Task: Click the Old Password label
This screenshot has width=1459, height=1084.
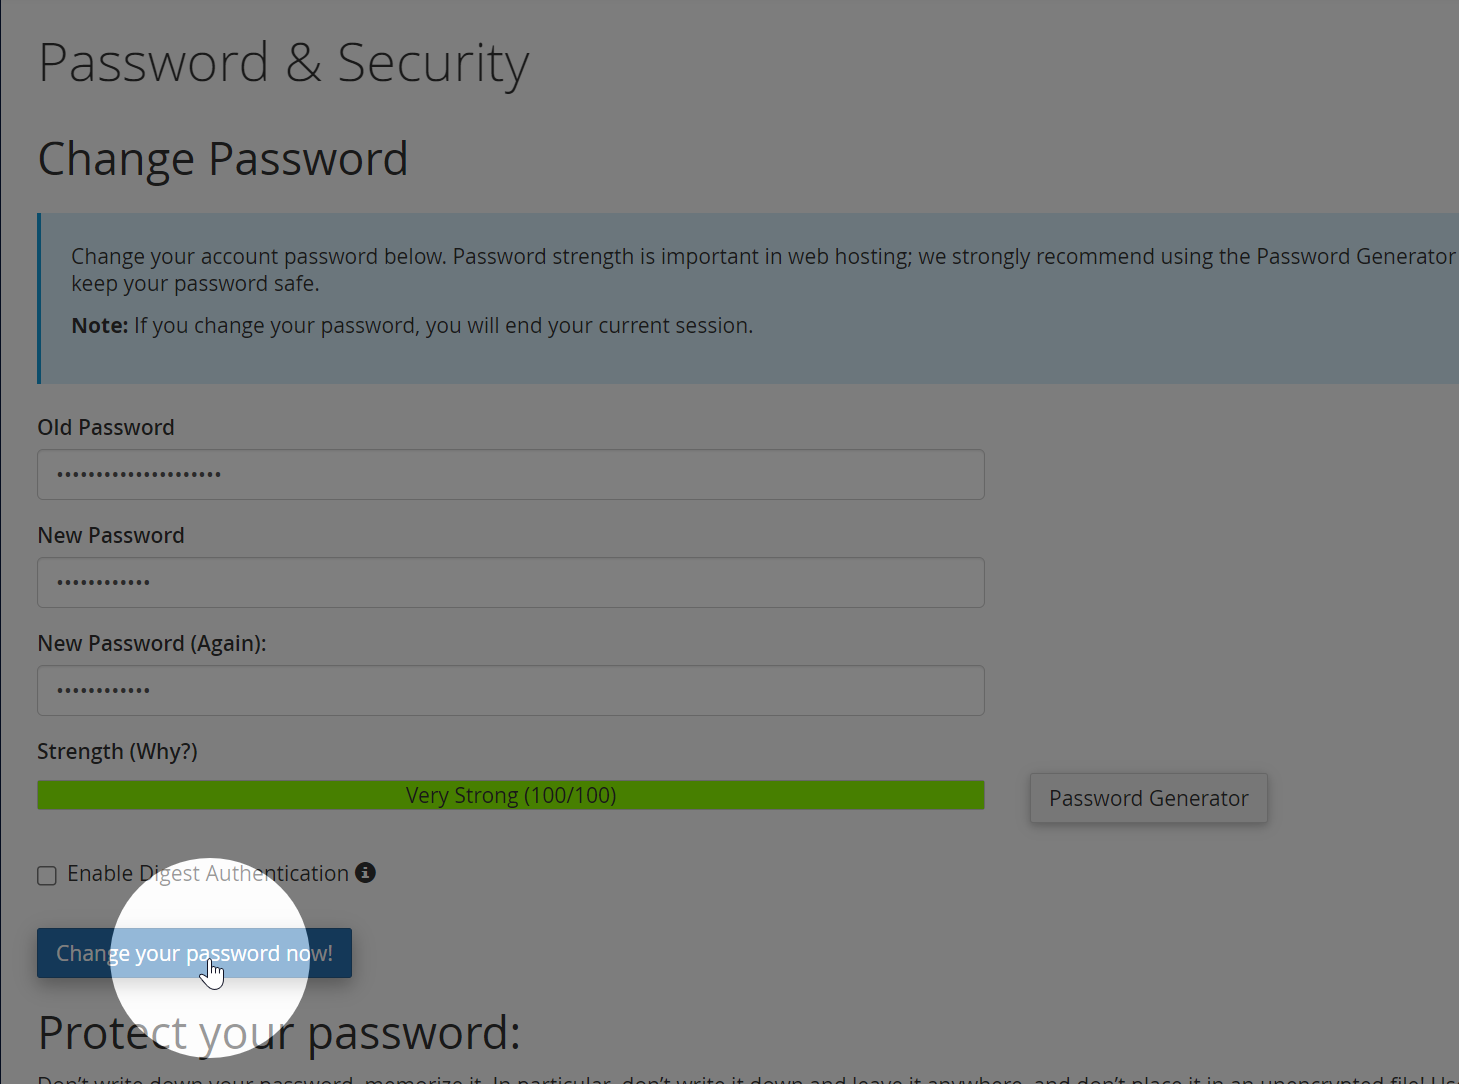Action: coord(106,427)
